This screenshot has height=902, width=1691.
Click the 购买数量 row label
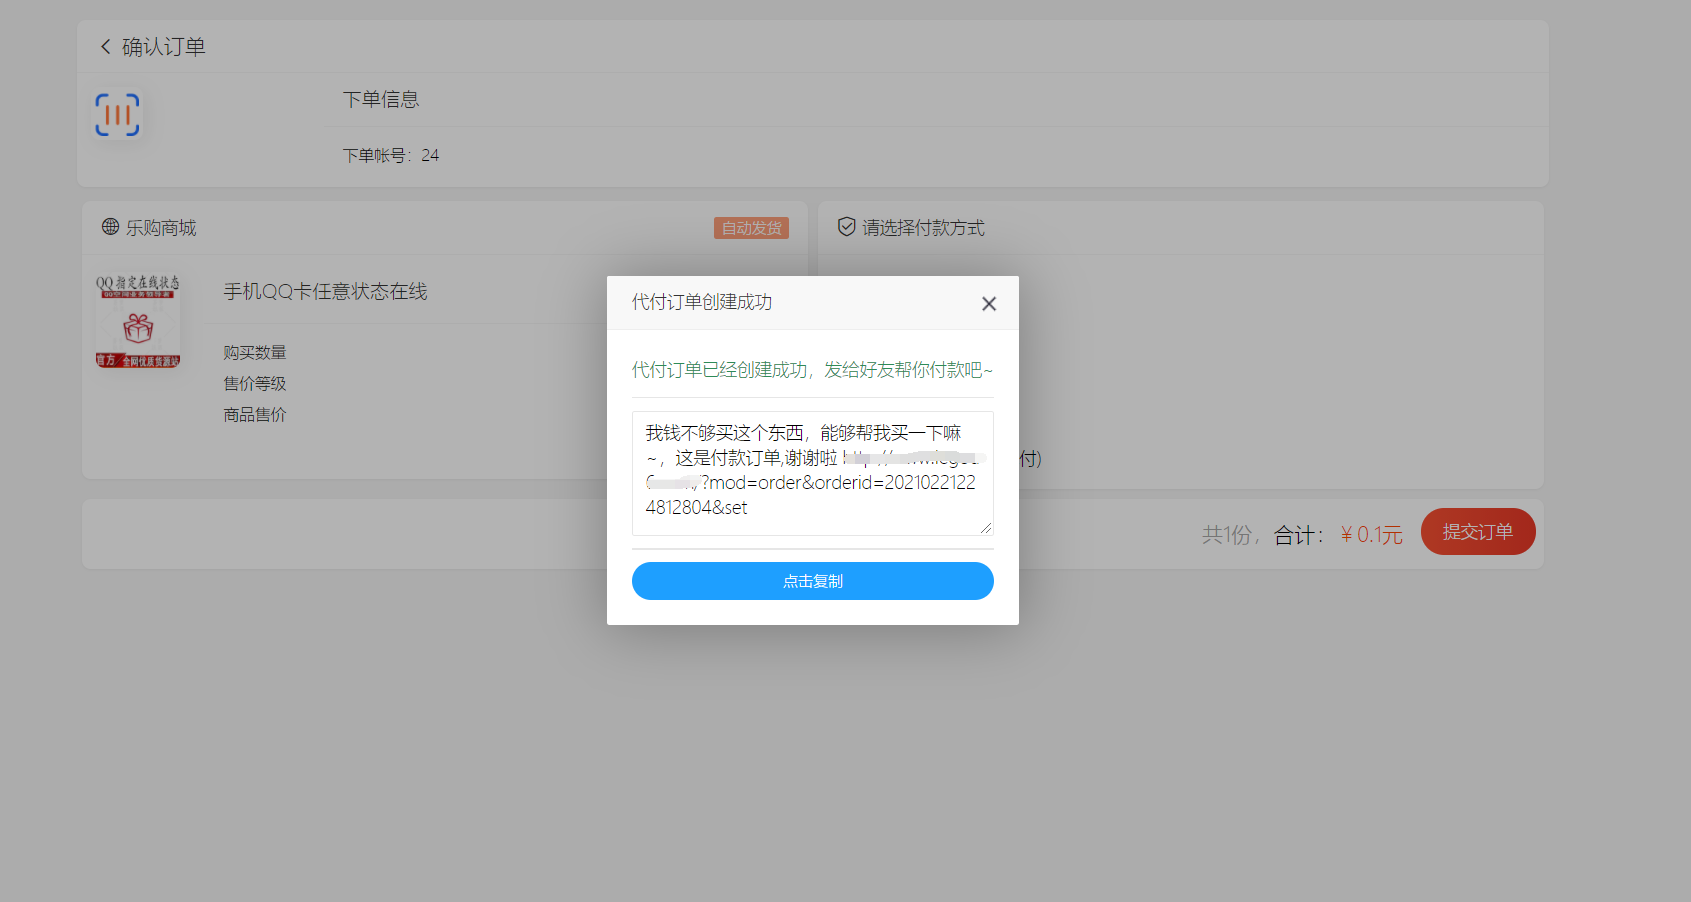point(255,353)
